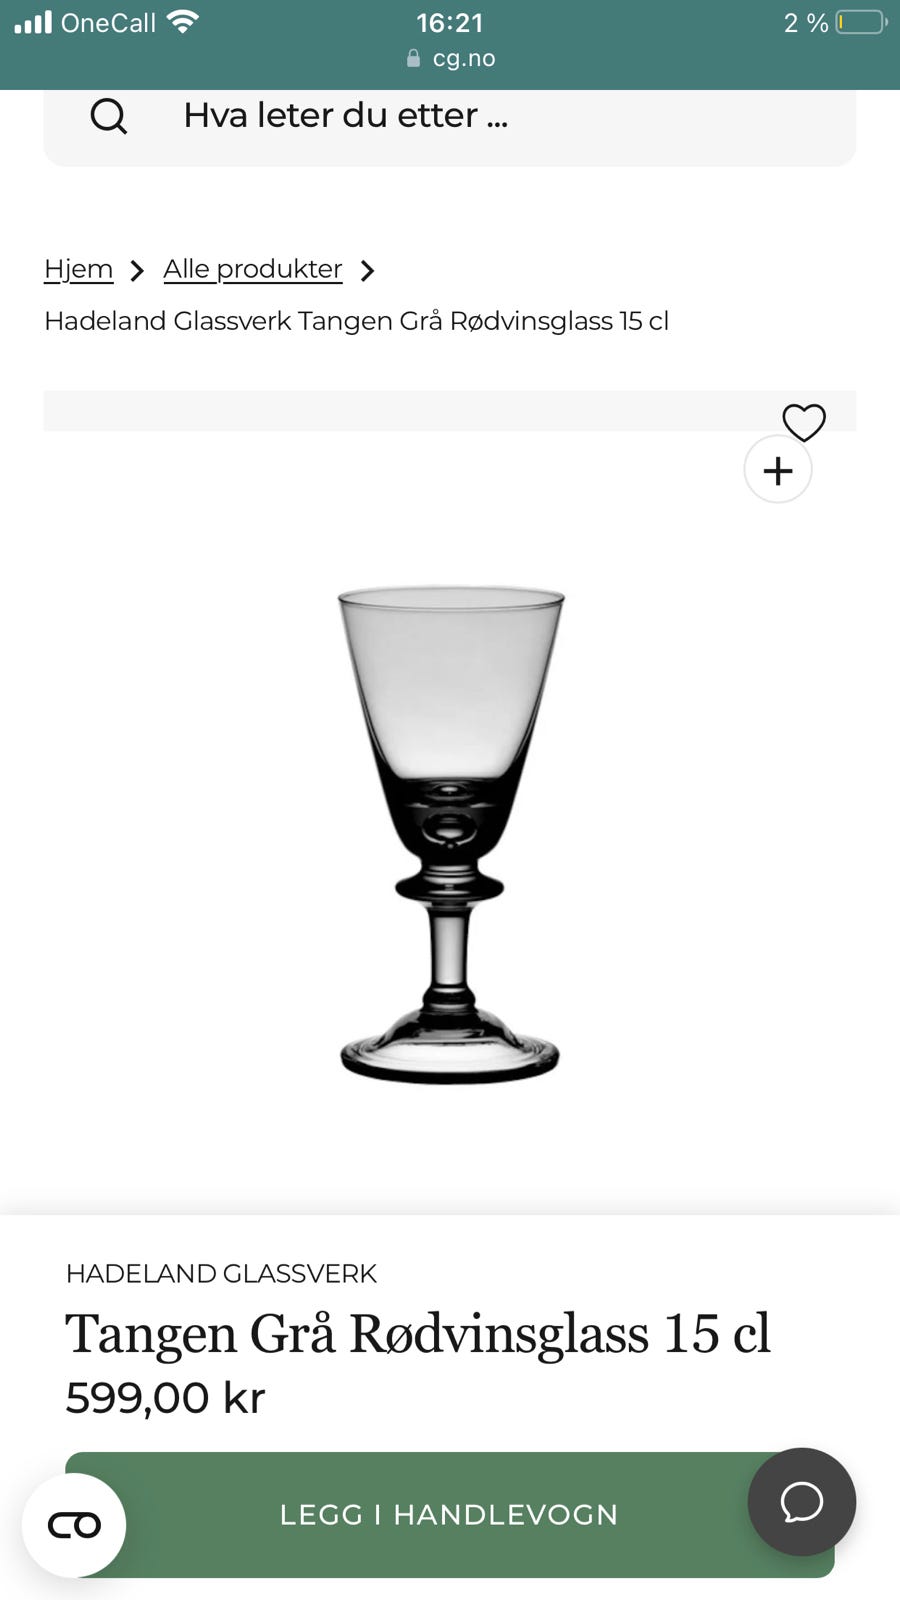
Task: Open the red wine glass product image
Action: (450, 835)
